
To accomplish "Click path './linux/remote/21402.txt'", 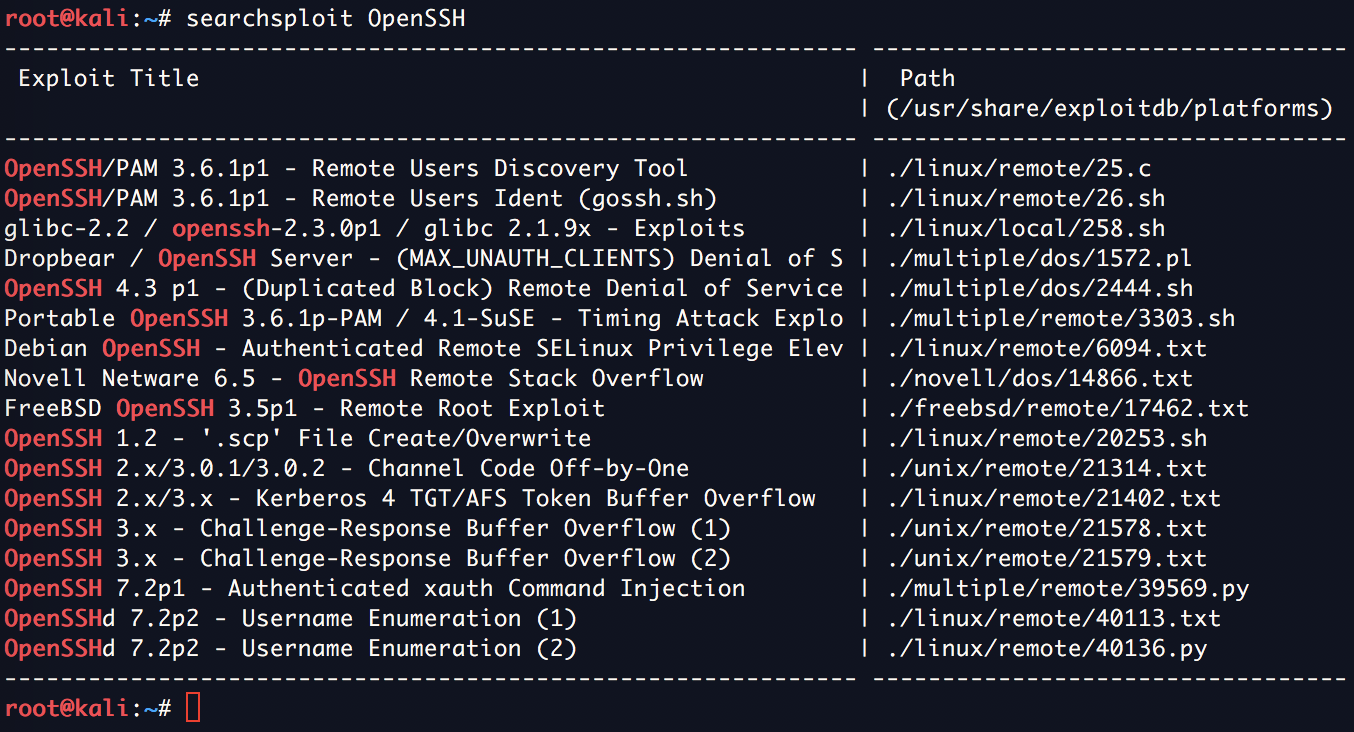I will pyautogui.click(x=1053, y=498).
